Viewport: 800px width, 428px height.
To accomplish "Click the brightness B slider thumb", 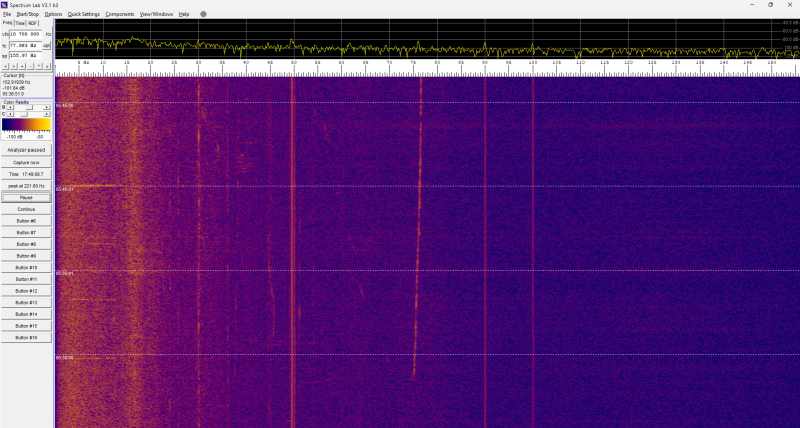I will tap(30, 107).
